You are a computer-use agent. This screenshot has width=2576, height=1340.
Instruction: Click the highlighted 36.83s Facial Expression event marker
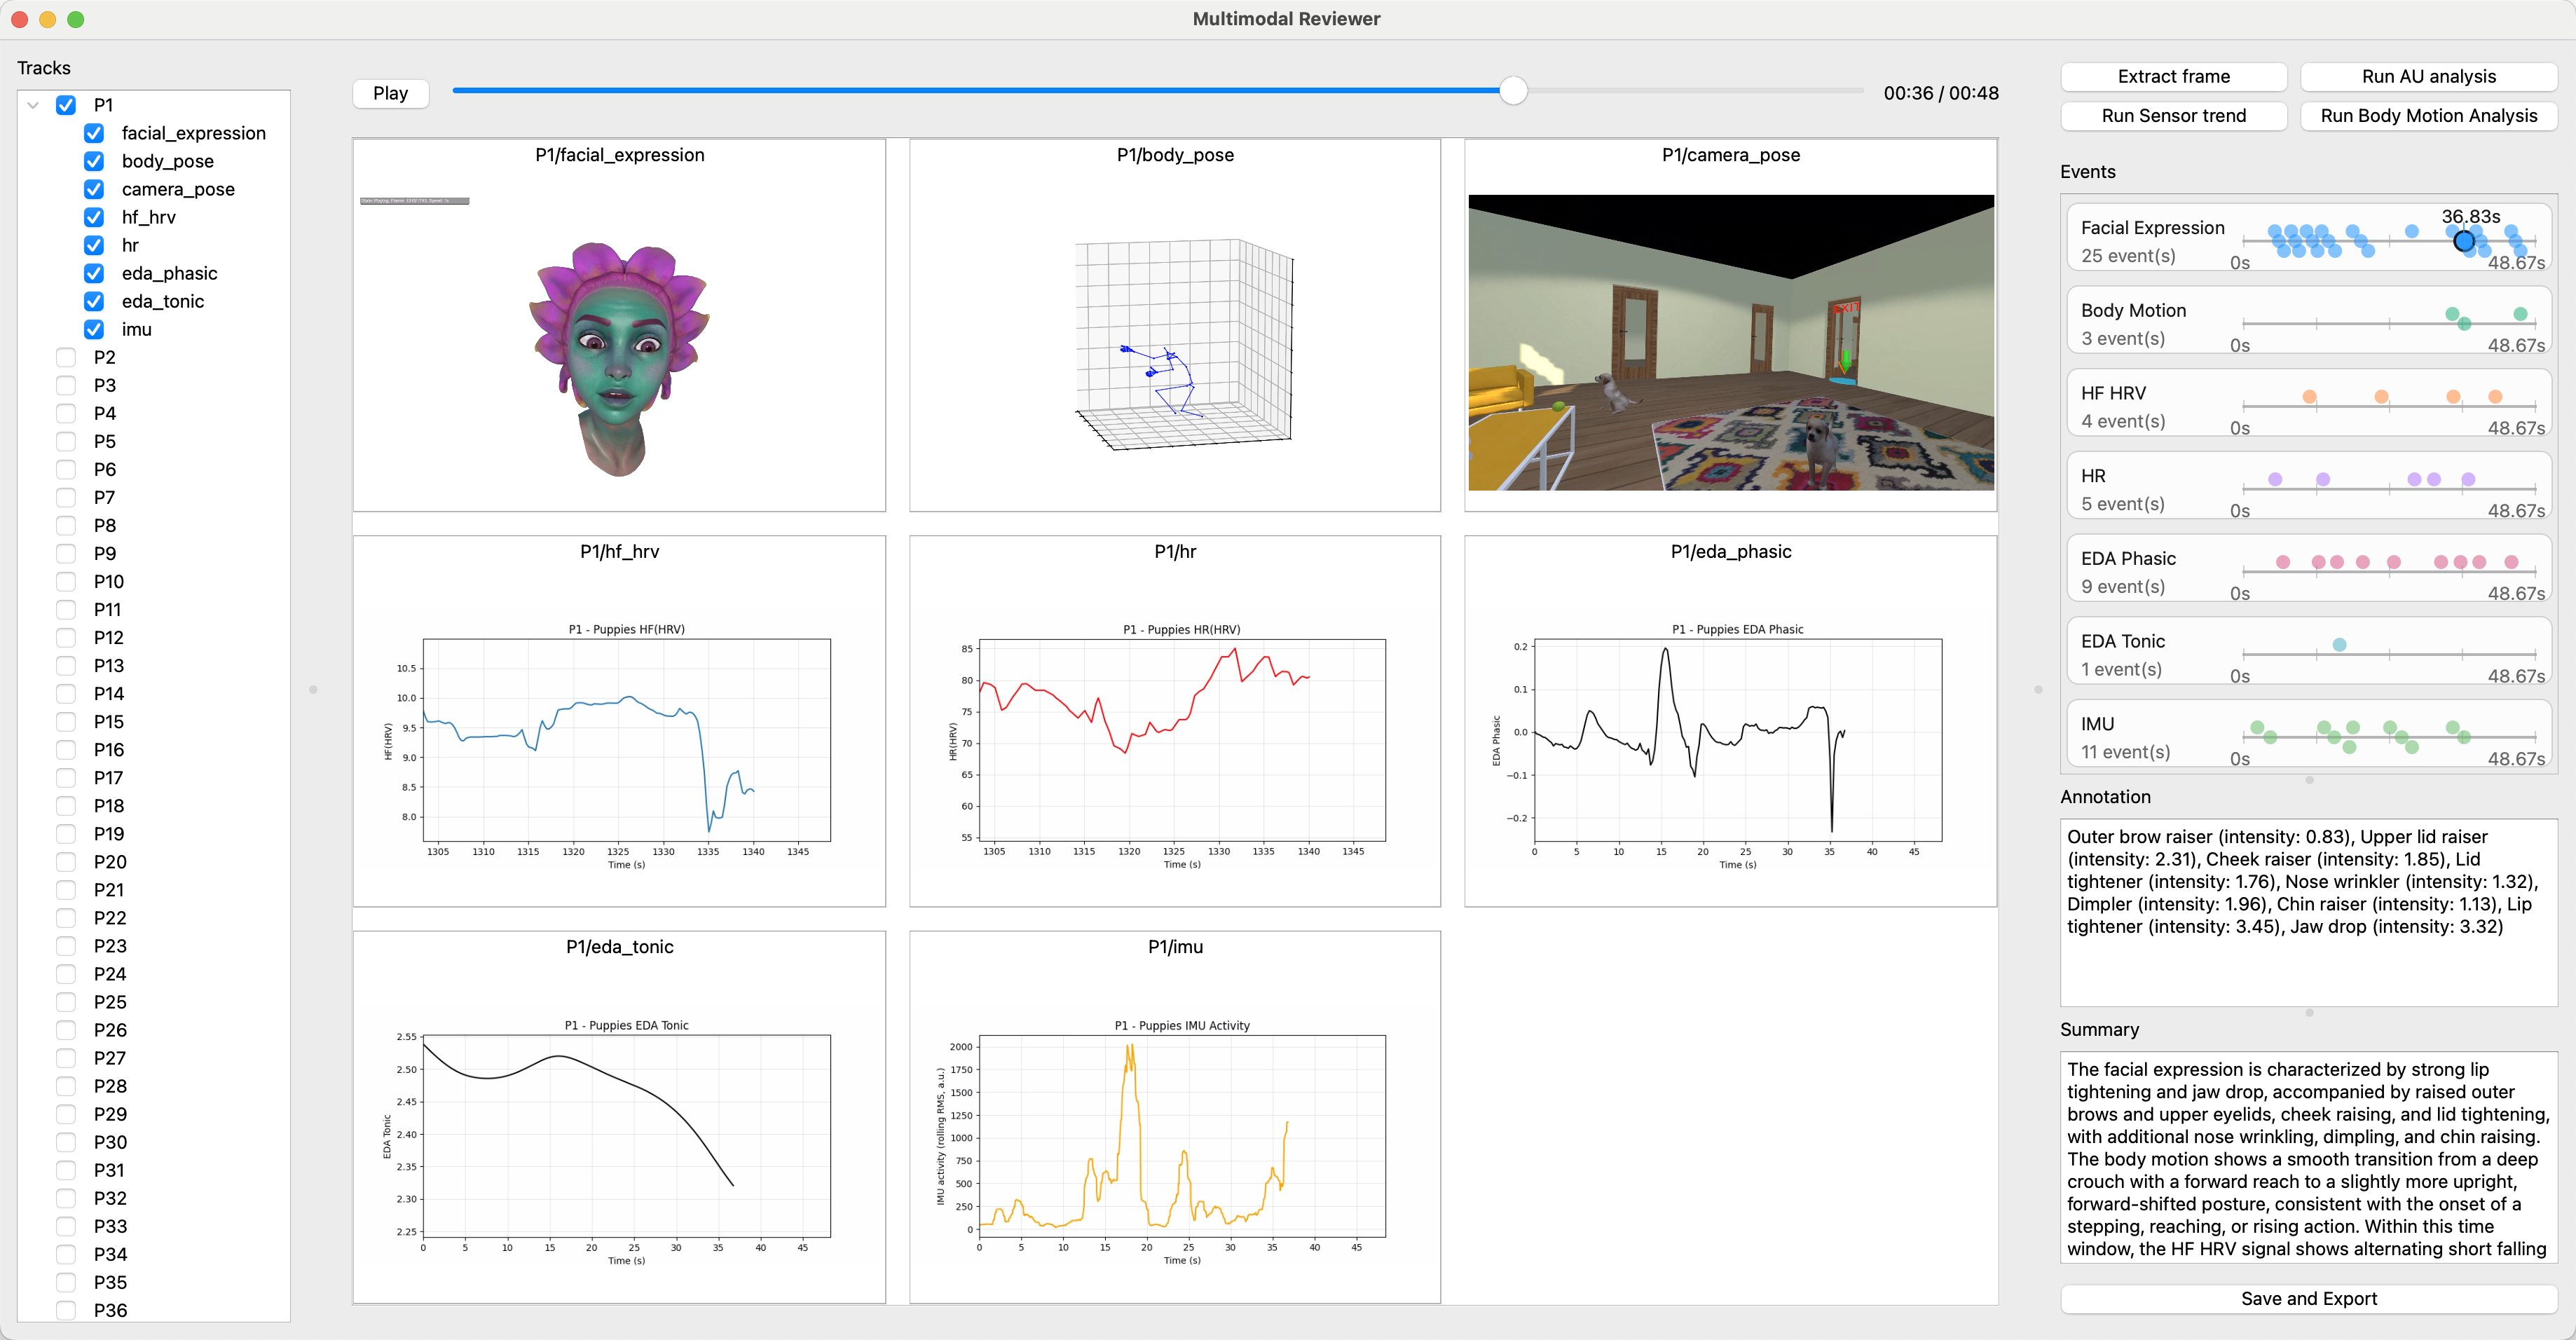click(x=2463, y=240)
